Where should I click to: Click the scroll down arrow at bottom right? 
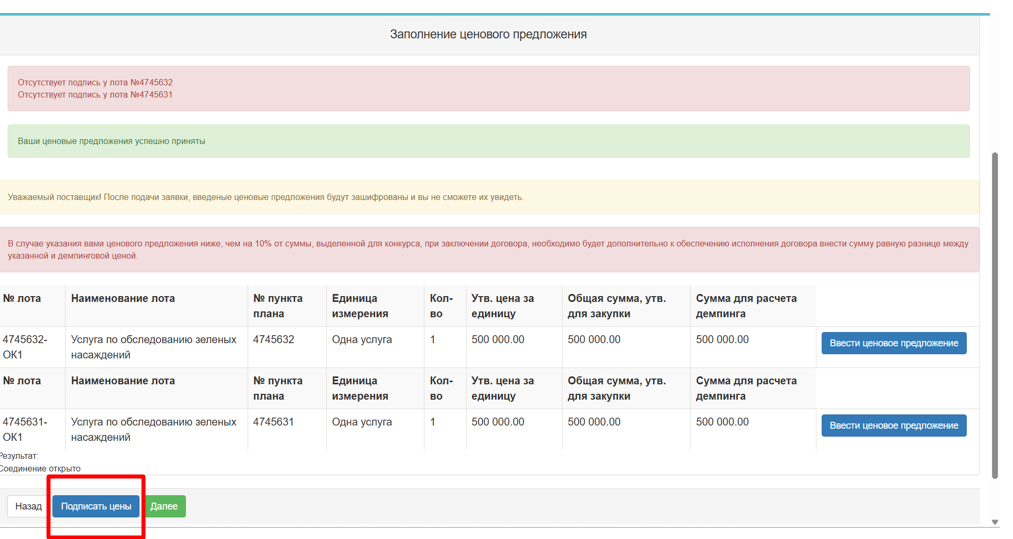[x=994, y=522]
